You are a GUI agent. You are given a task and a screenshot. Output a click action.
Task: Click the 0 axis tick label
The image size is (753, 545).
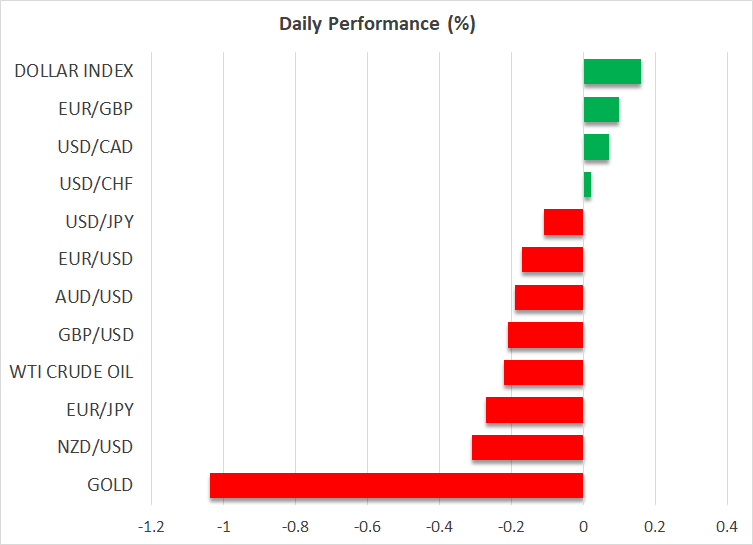click(583, 526)
